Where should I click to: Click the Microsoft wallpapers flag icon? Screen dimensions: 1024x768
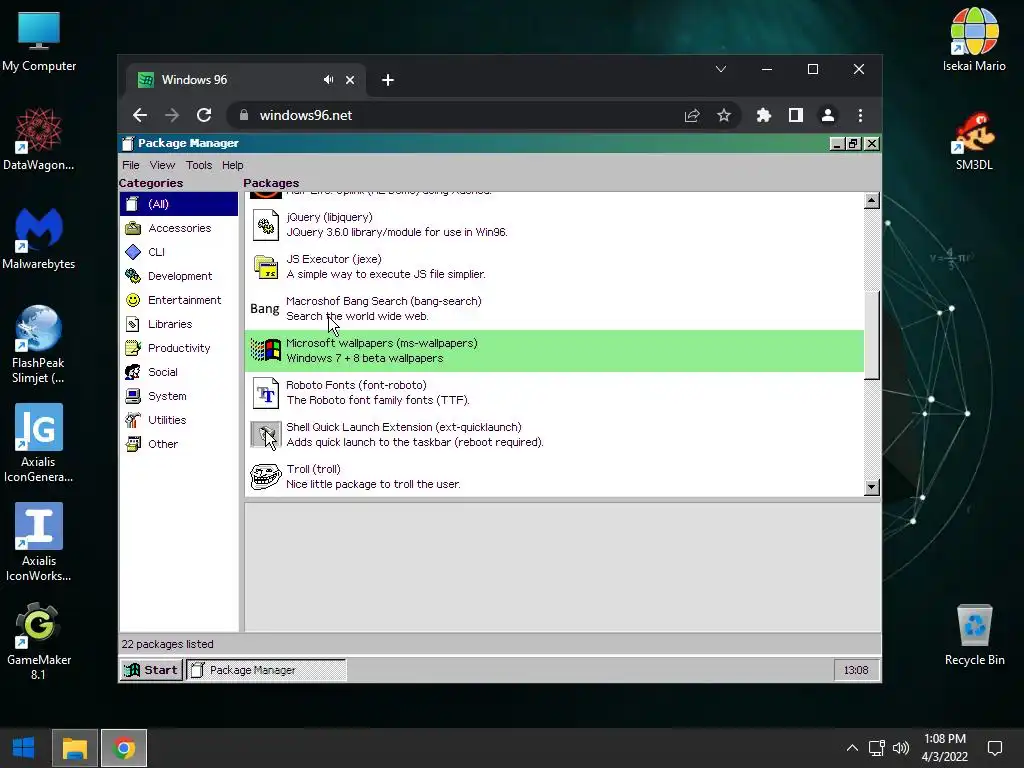click(266, 351)
